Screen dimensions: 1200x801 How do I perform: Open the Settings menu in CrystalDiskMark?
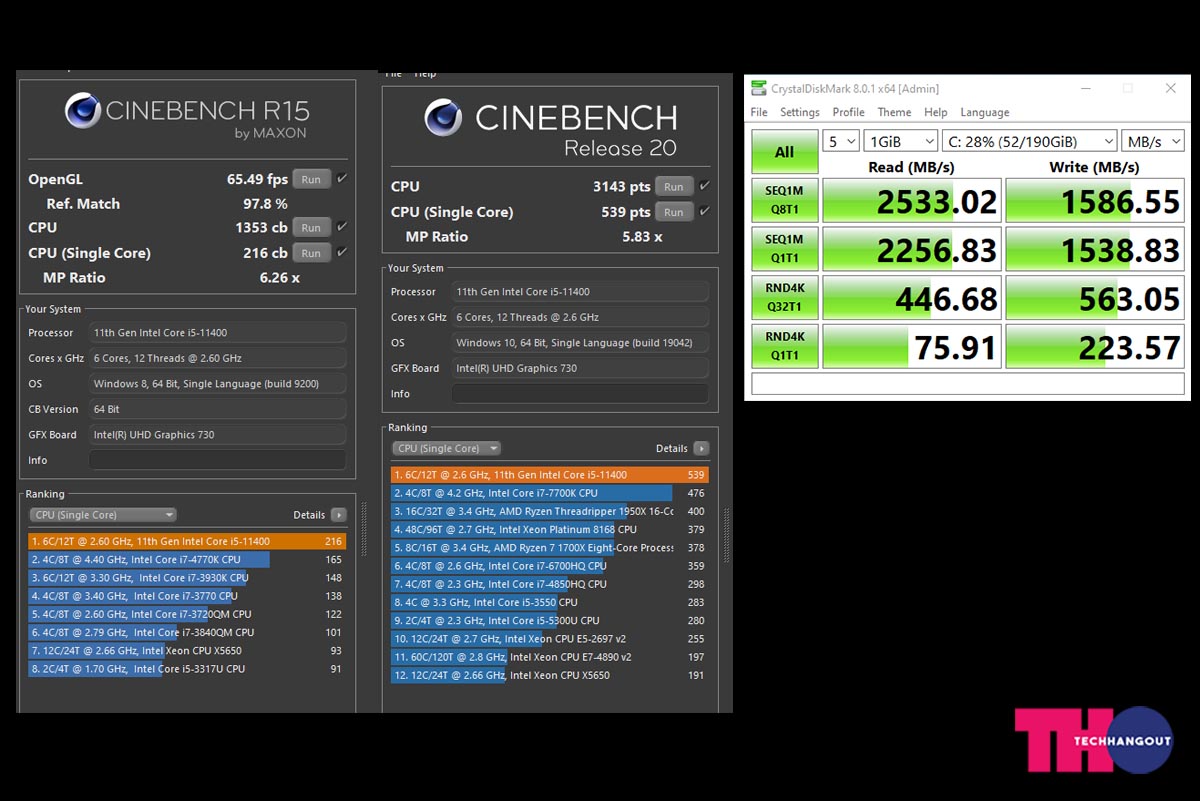pos(800,112)
